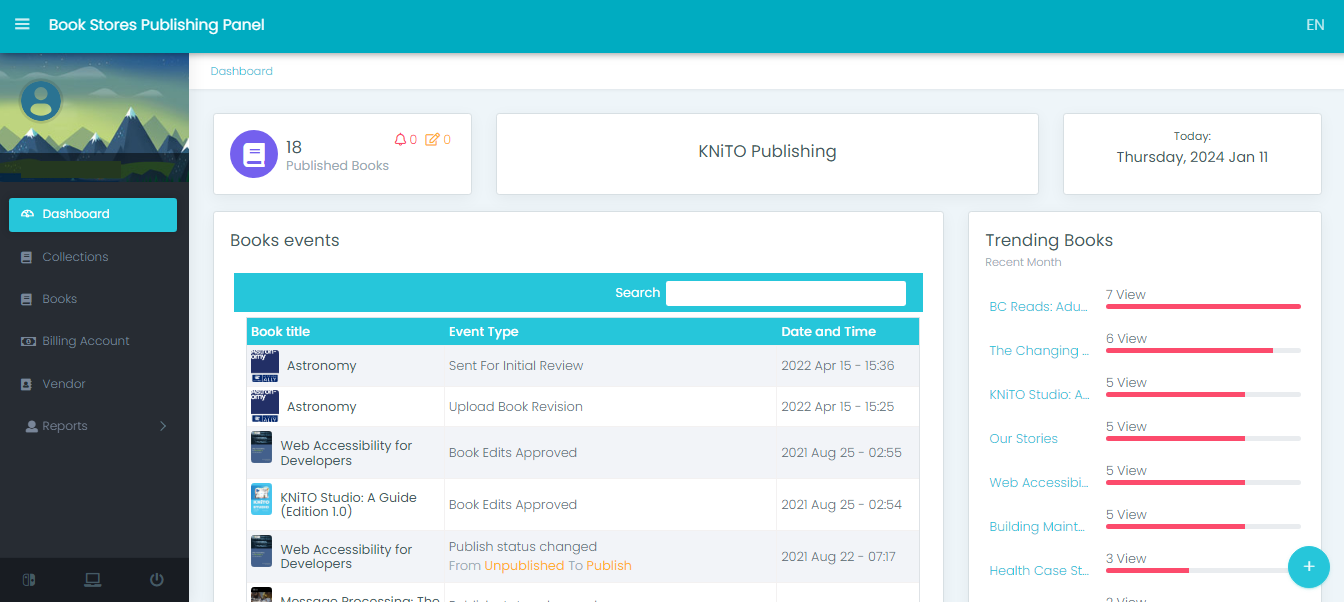Image resolution: width=1344 pixels, height=602 pixels.
Task: Sort table by Book title column
Action: coord(281,332)
